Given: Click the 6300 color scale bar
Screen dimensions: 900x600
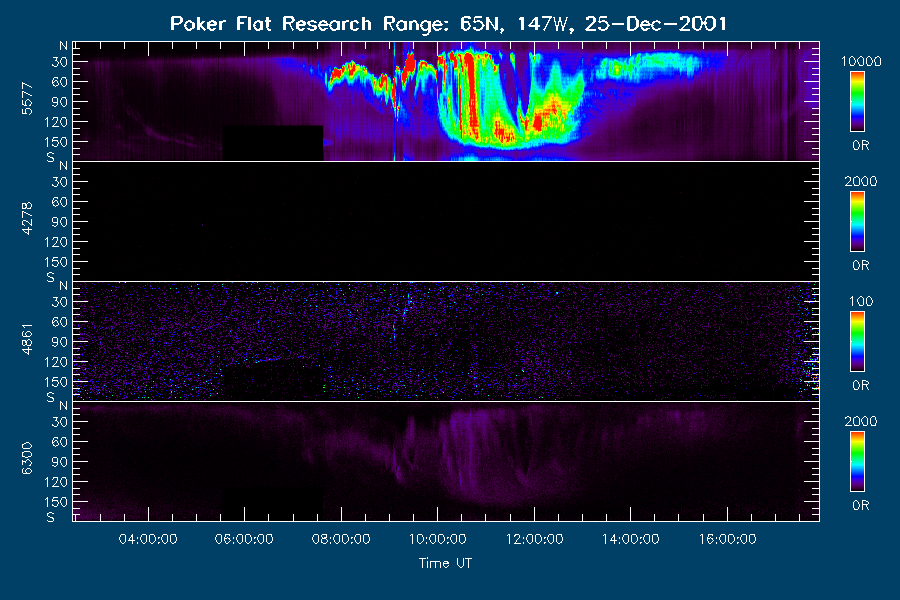Looking at the screenshot, I should pos(858,462).
